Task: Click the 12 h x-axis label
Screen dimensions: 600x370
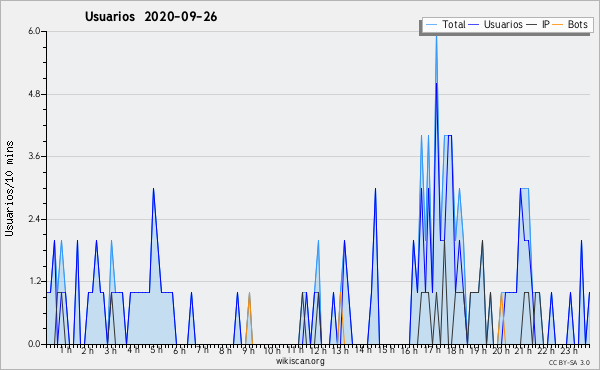Action: pos(318,350)
